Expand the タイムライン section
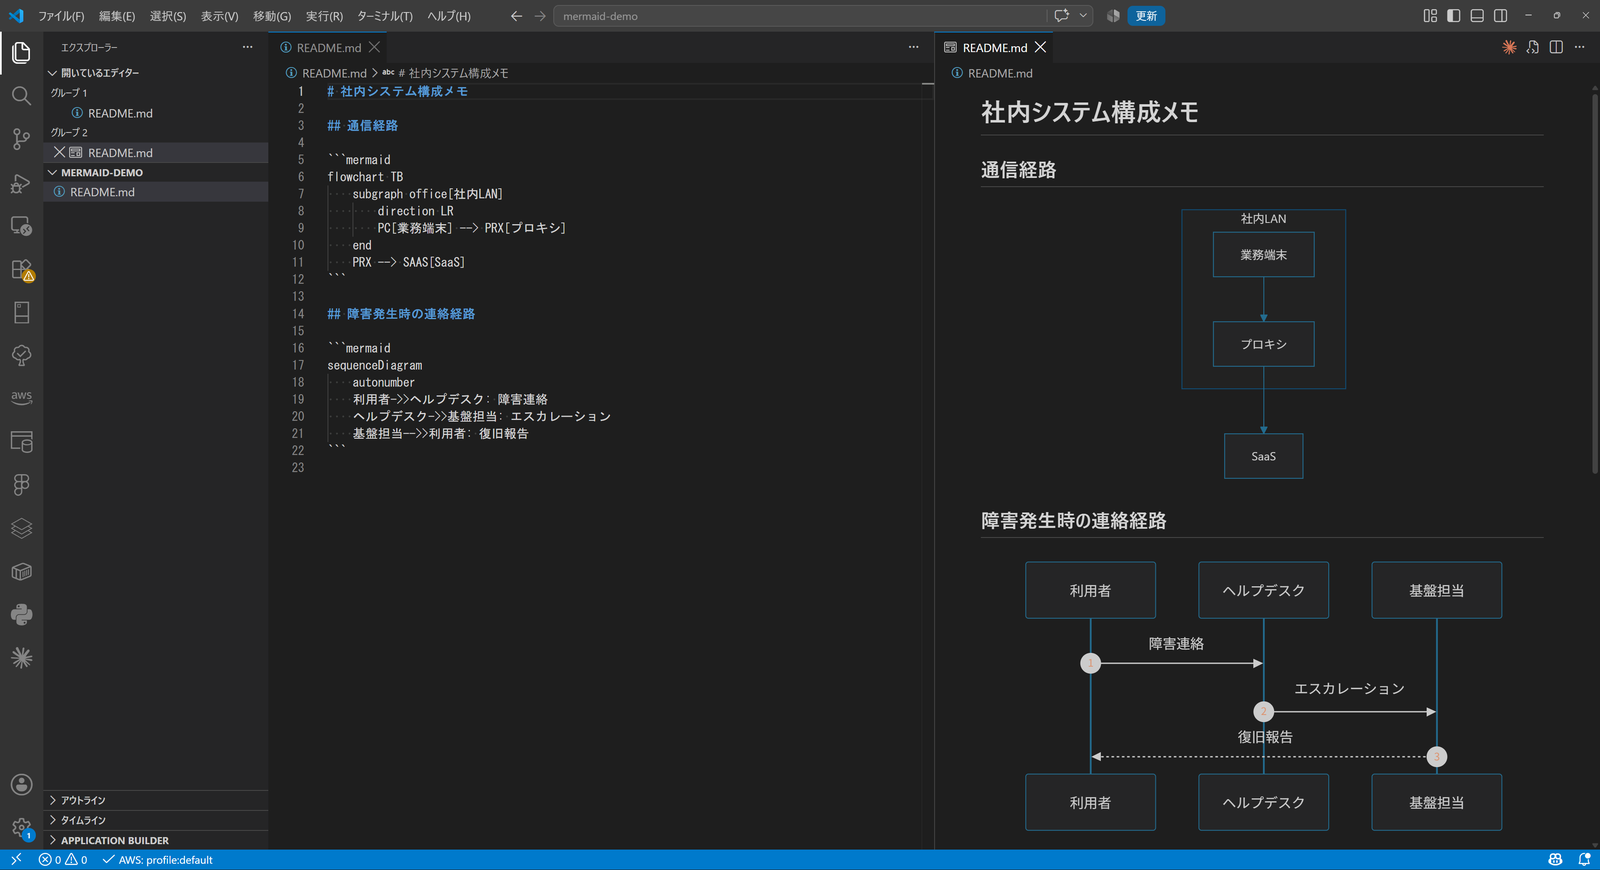Image resolution: width=1600 pixels, height=870 pixels. 156,820
